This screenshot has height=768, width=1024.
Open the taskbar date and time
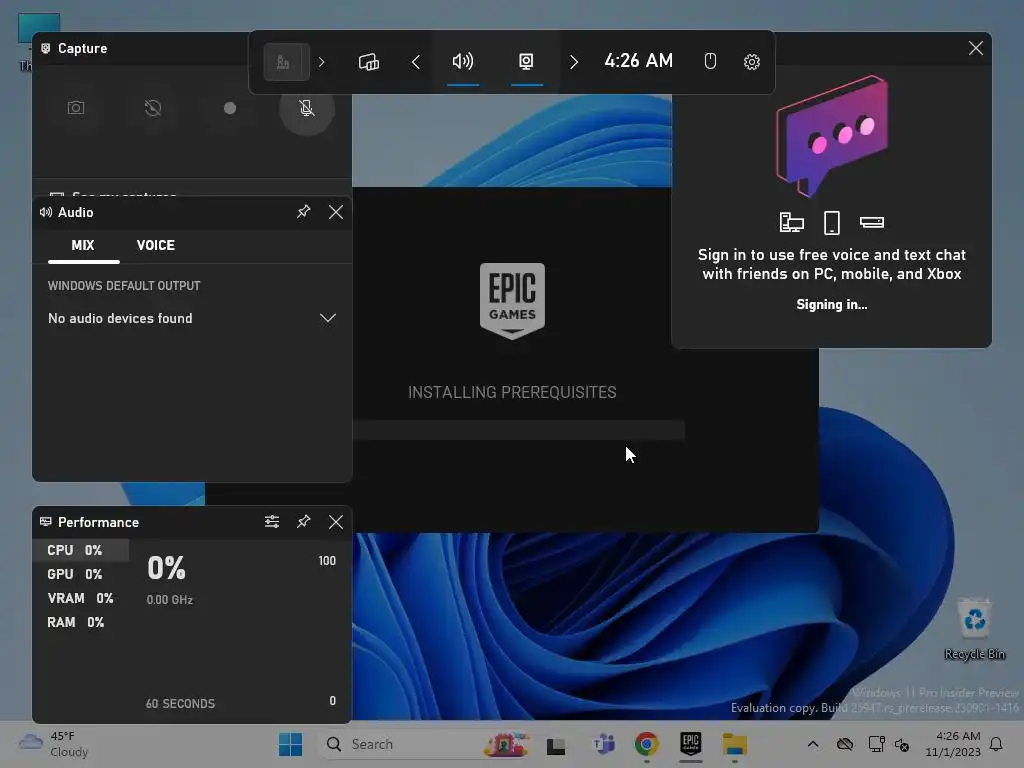point(953,744)
